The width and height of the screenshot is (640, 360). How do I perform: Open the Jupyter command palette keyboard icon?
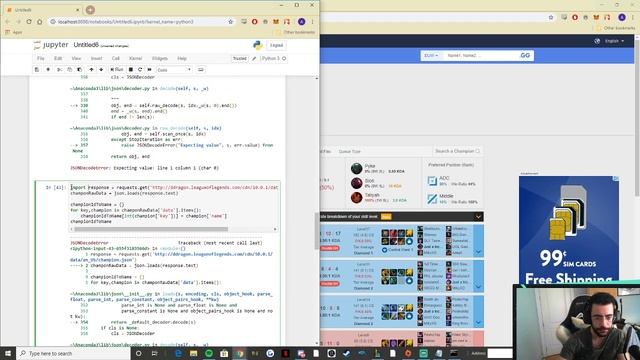[x=200, y=70]
